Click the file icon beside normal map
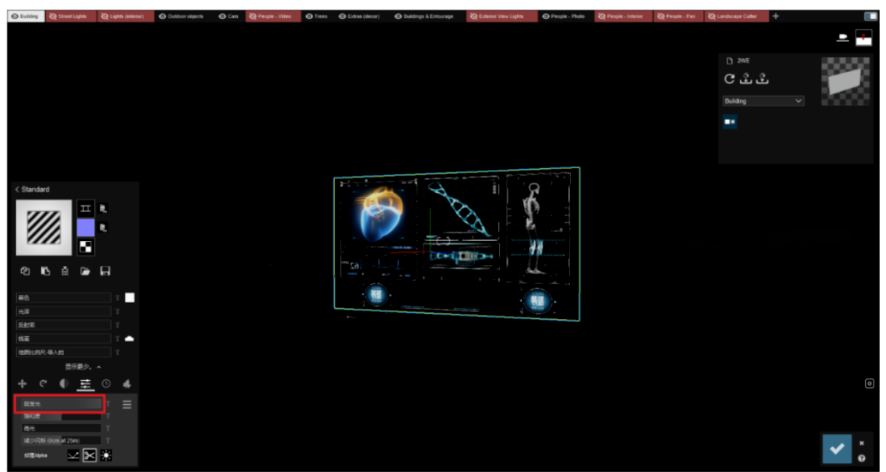Screen dimensions: 886x472 [x=103, y=228]
